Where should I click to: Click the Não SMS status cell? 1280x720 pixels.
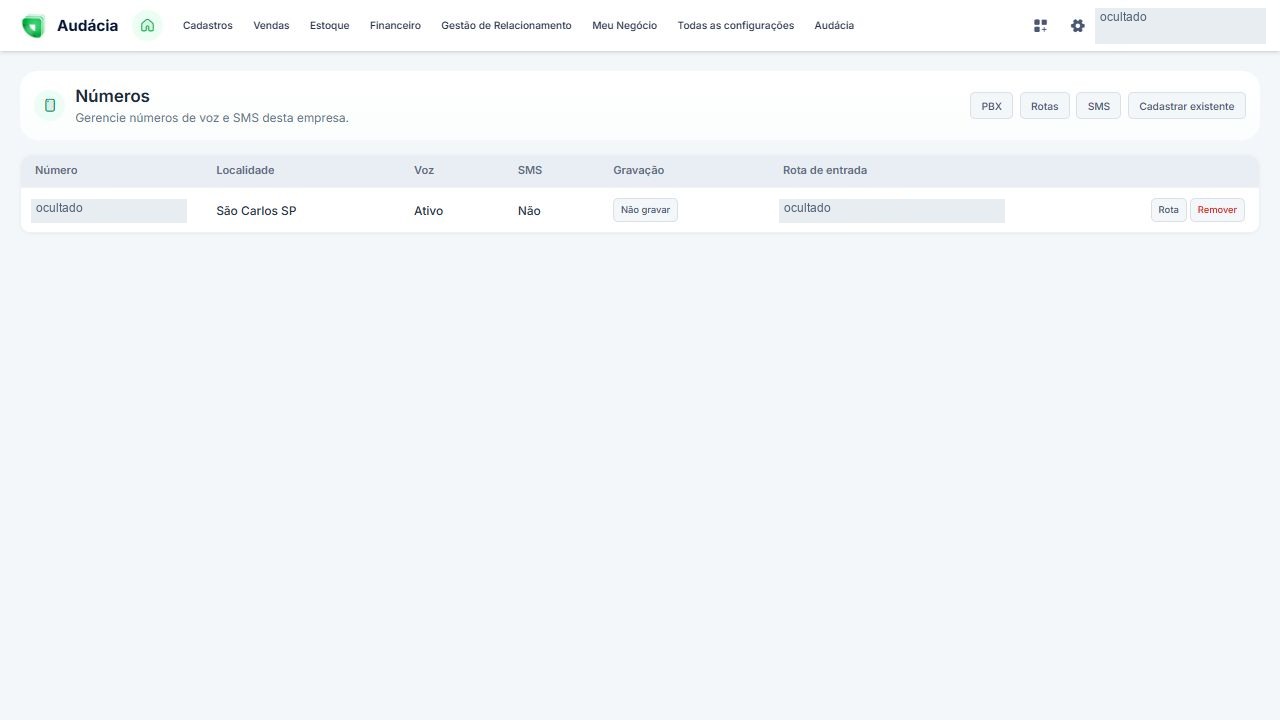tap(529, 211)
